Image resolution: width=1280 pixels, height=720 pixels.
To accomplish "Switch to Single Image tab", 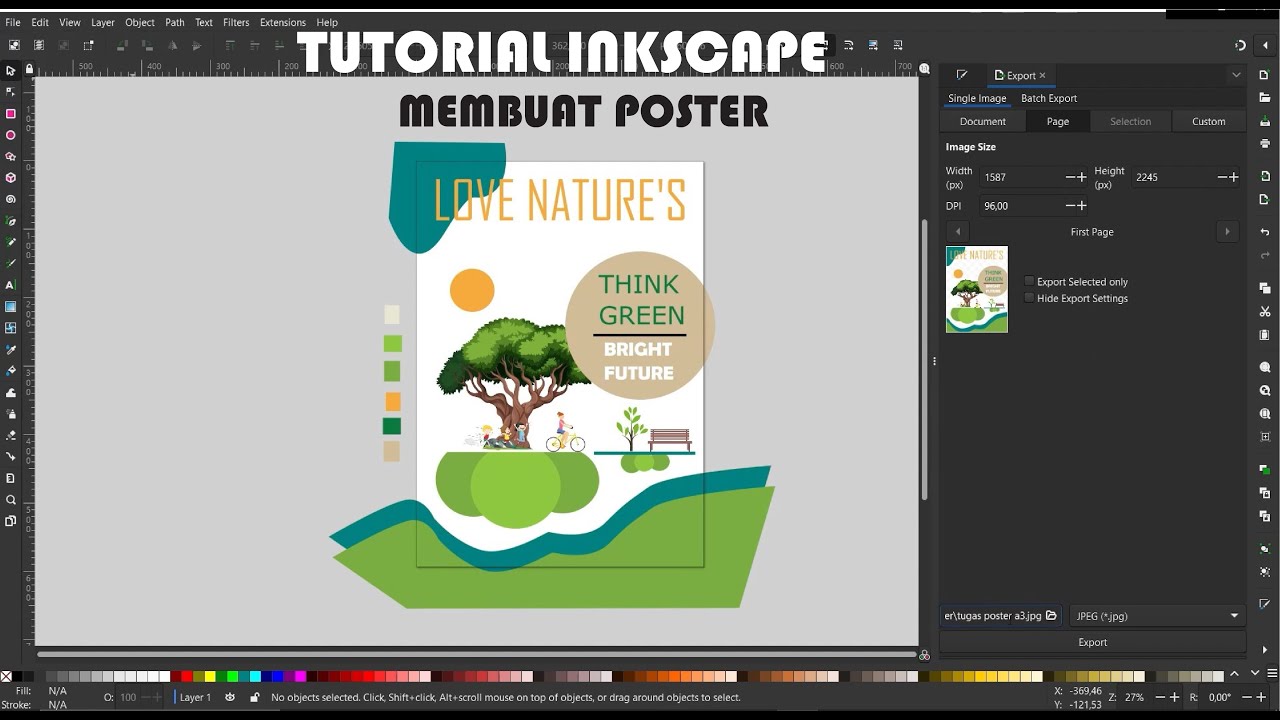I will tap(977, 98).
